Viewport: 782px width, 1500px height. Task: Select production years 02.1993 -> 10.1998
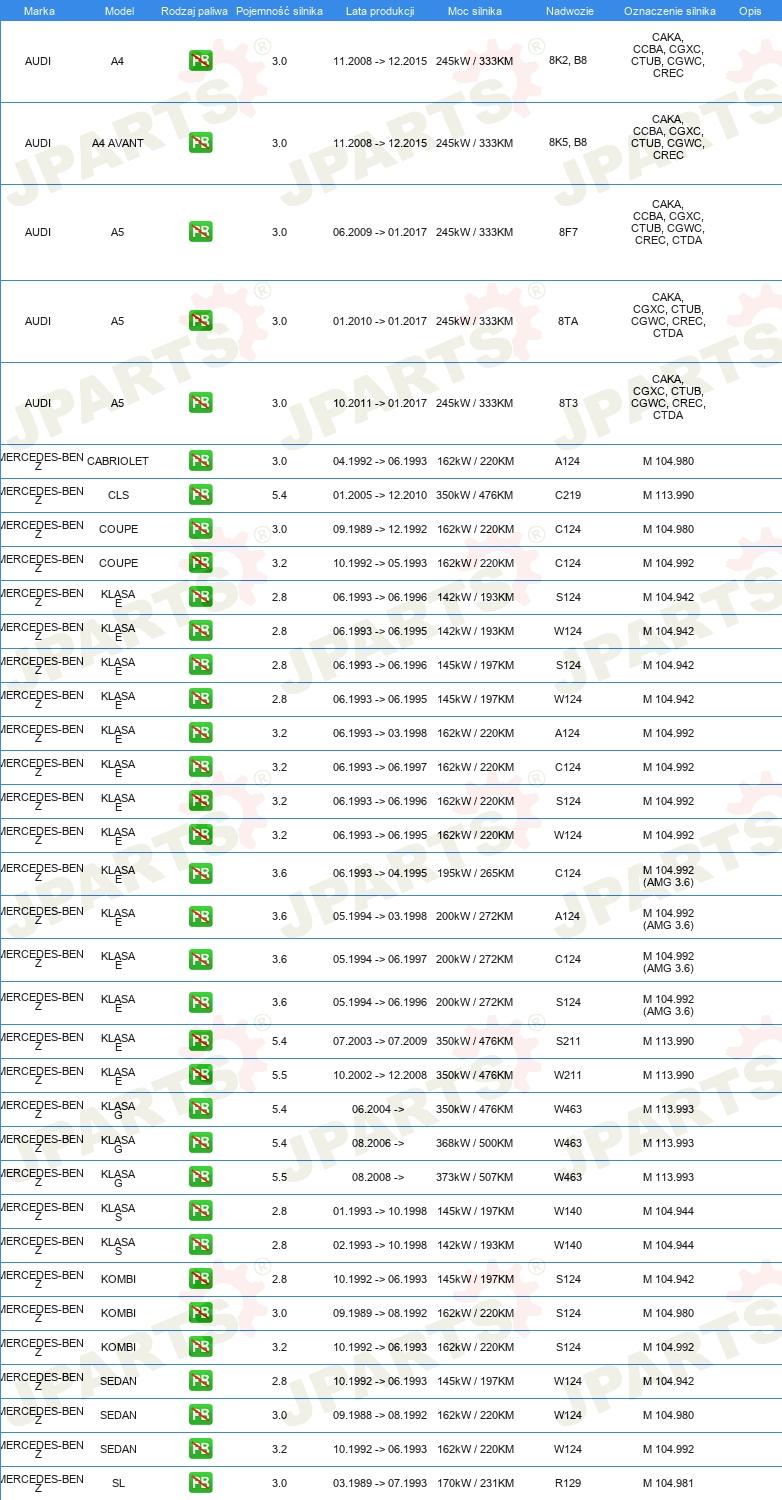[380, 1245]
